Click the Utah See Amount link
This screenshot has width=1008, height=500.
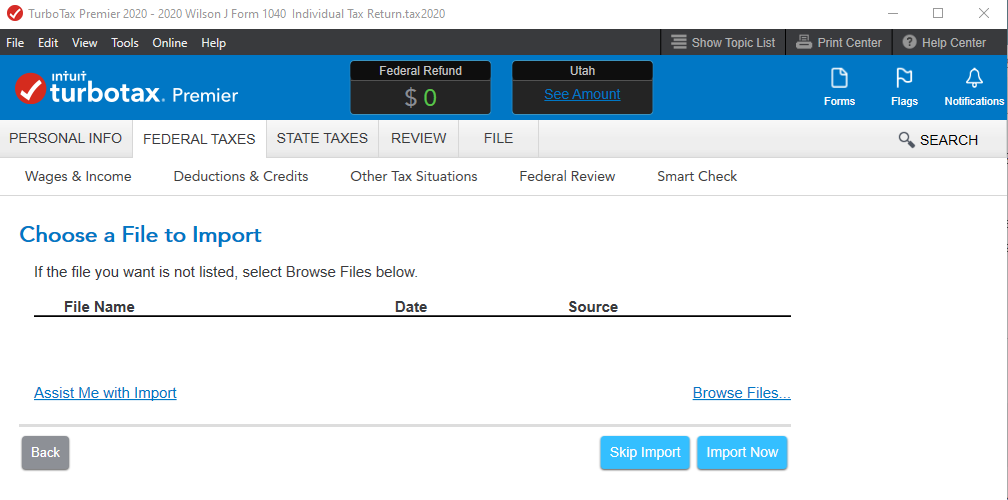(x=582, y=94)
